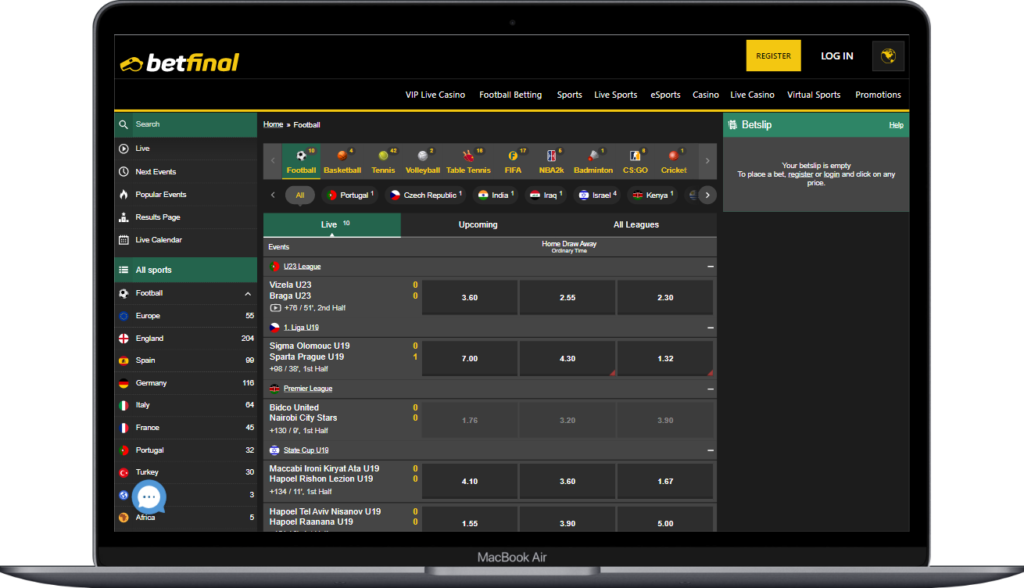Toggle the All countries filter
Viewport: 1024px width, 588px height.
click(x=300, y=195)
